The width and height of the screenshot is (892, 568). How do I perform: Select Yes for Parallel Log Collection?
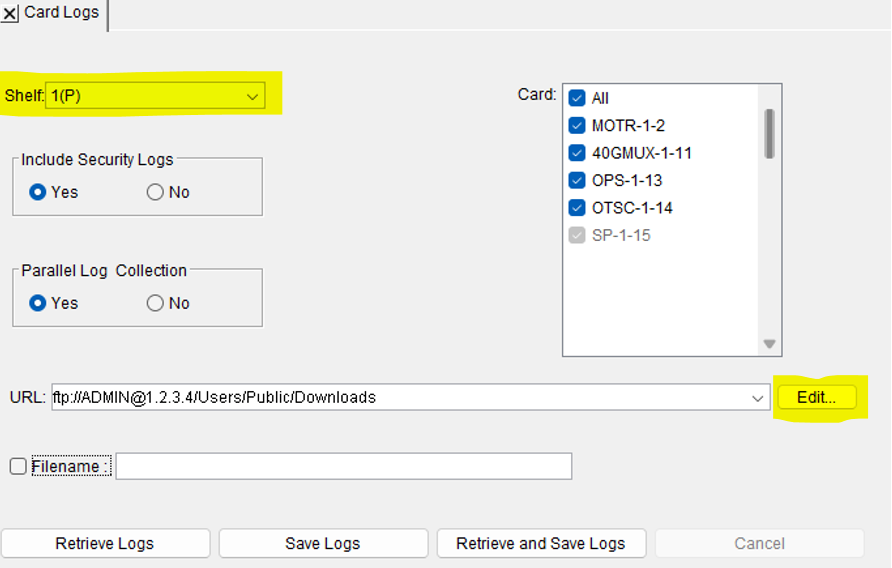[38, 303]
